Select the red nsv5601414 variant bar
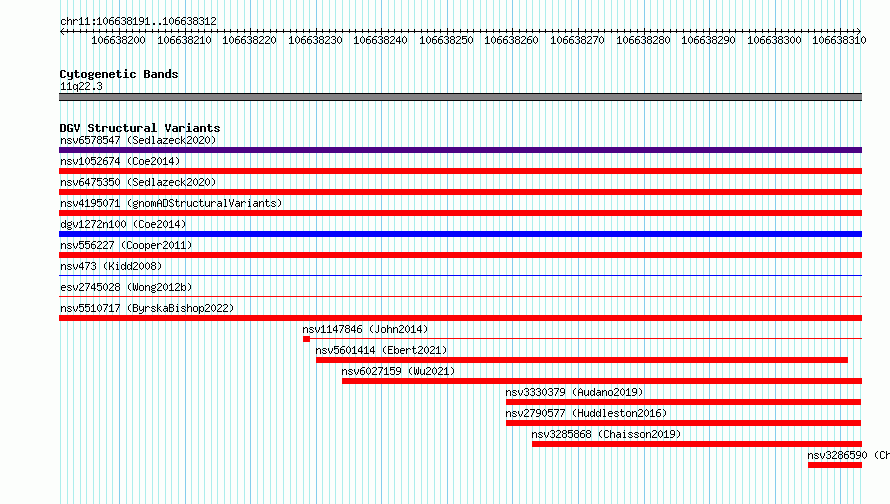 click(582, 360)
